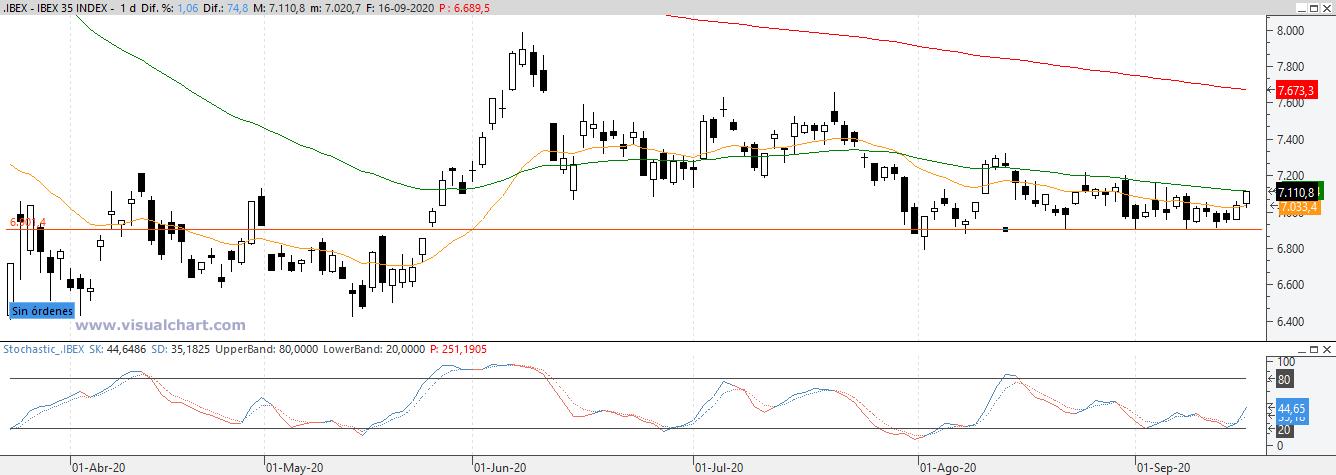Click the '1 d' timeframe label

[x=141, y=7]
